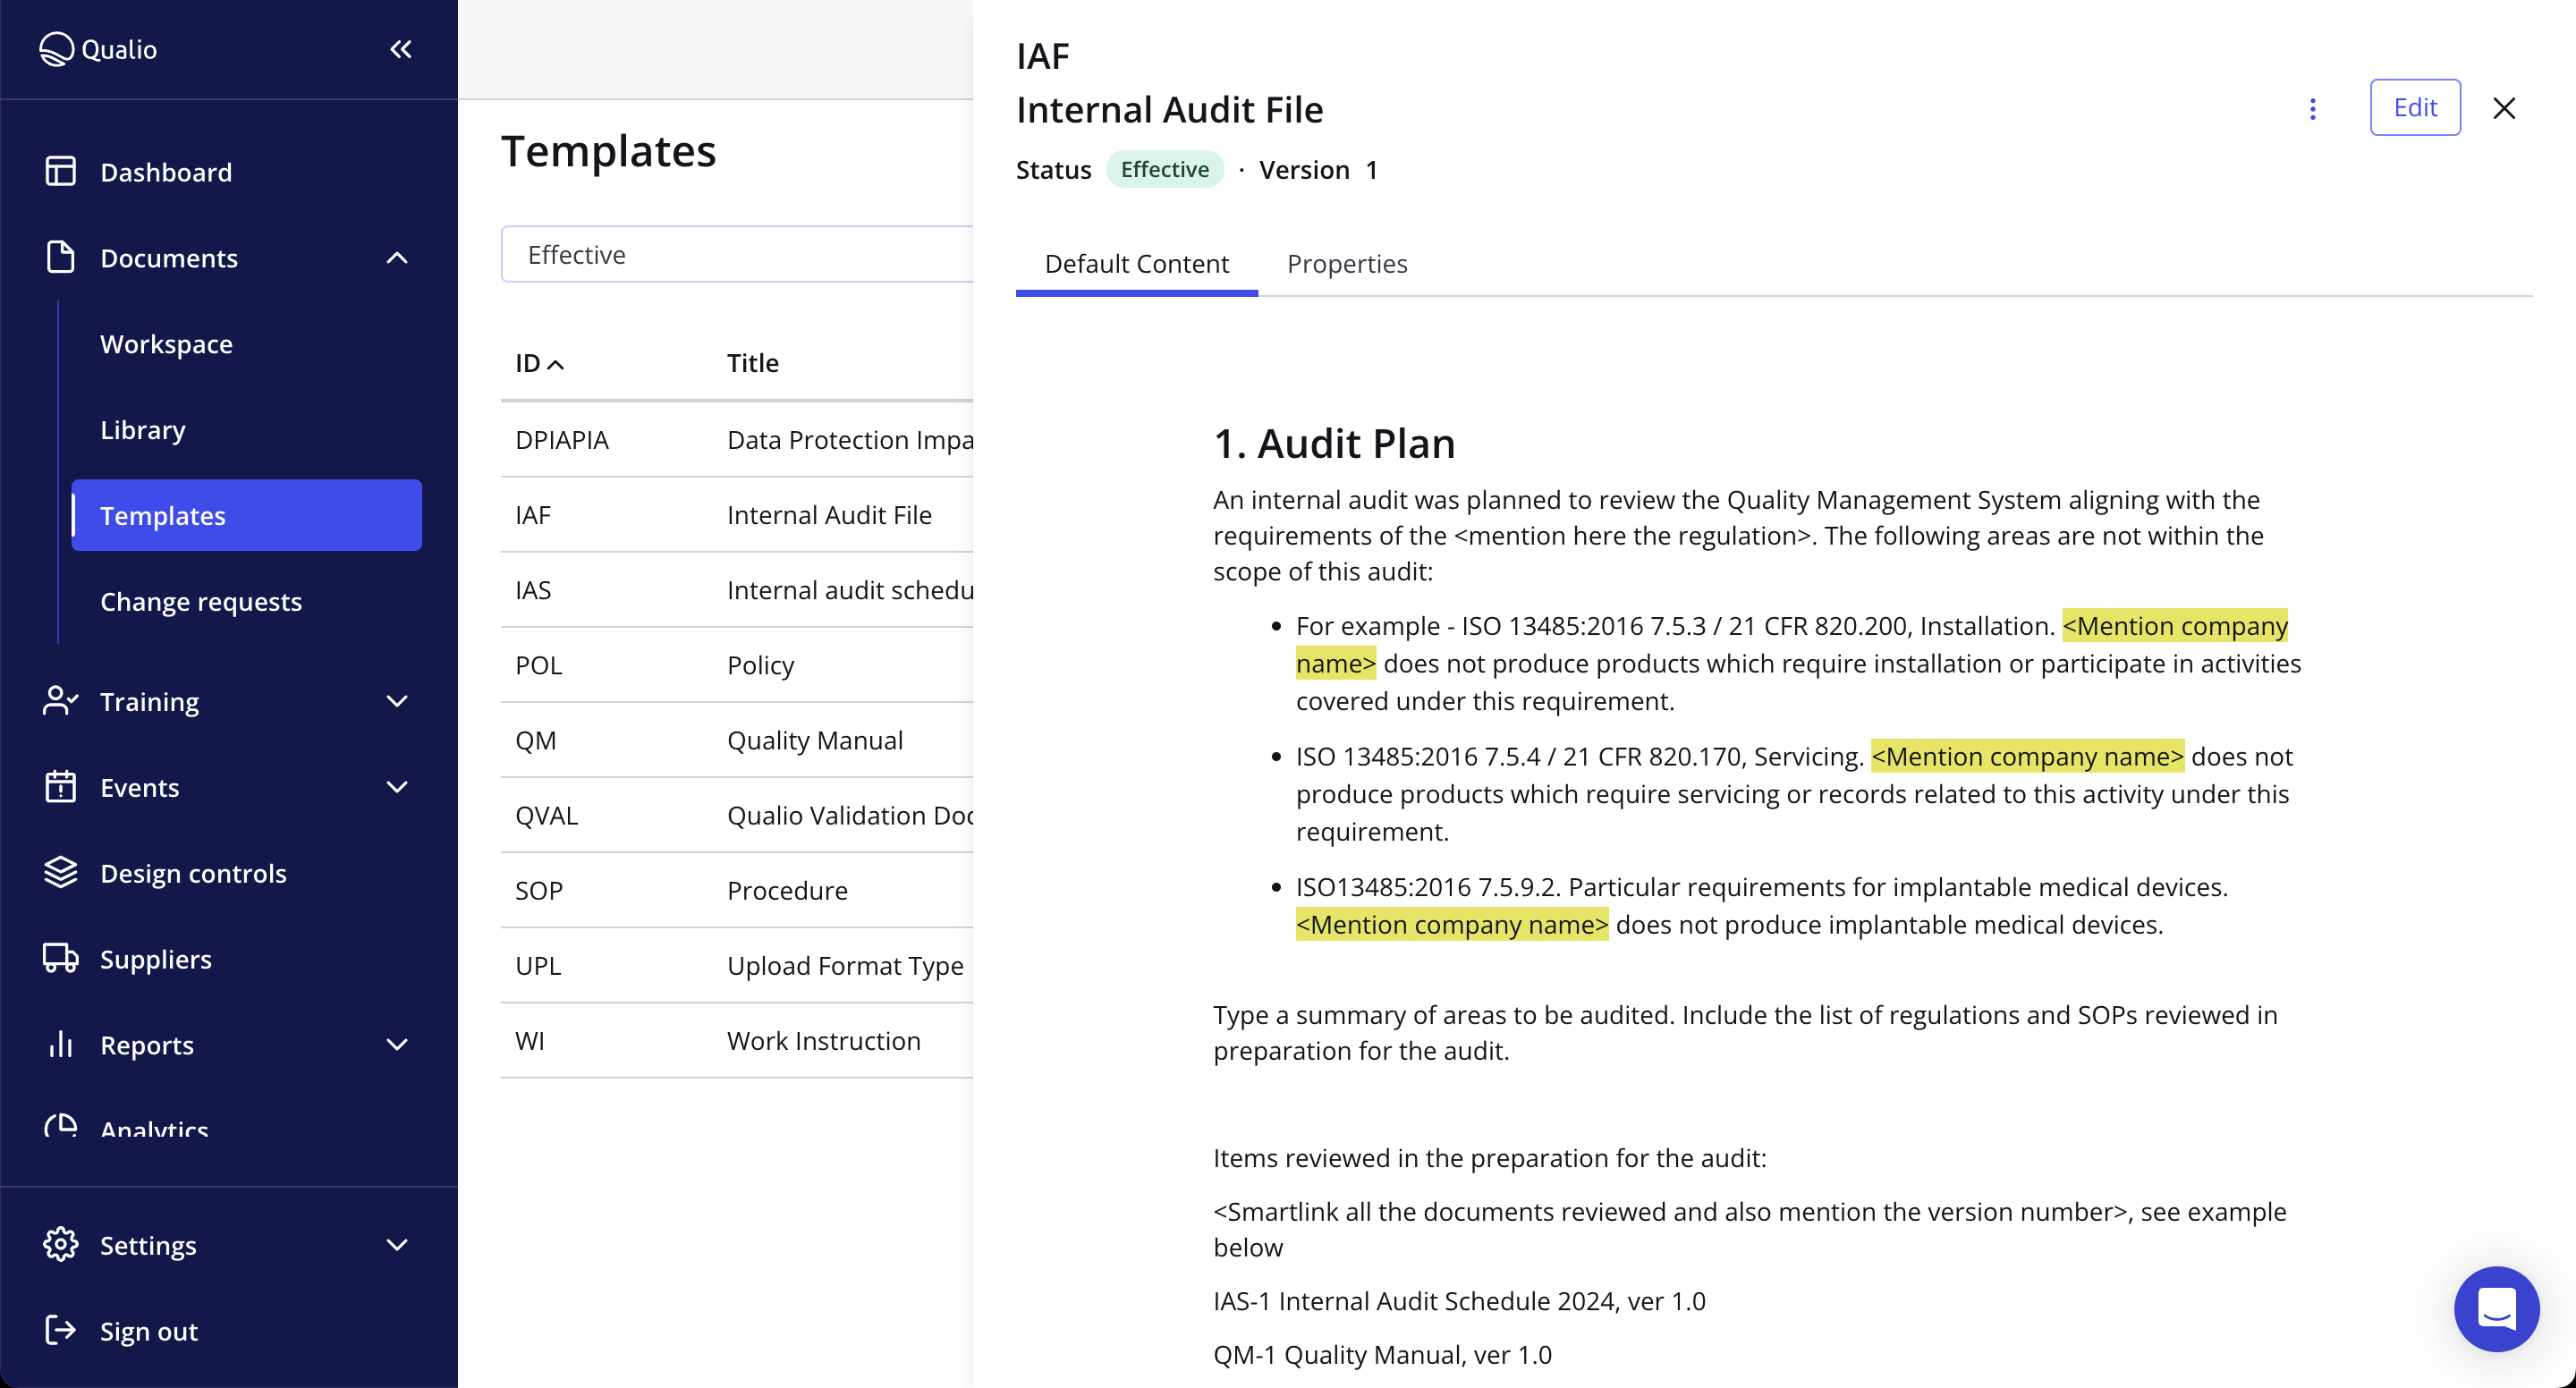Open the three-dot options menu
The image size is (2576, 1388).
[2313, 109]
